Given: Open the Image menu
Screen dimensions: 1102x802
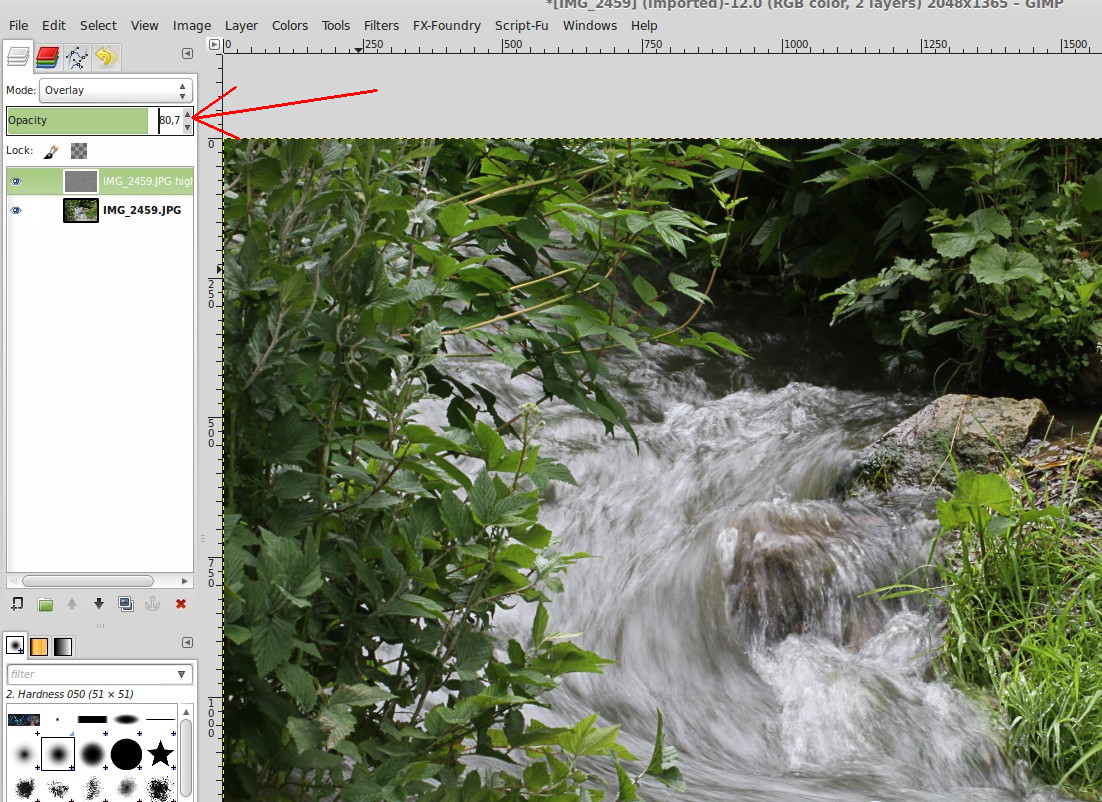Looking at the screenshot, I should tap(192, 25).
